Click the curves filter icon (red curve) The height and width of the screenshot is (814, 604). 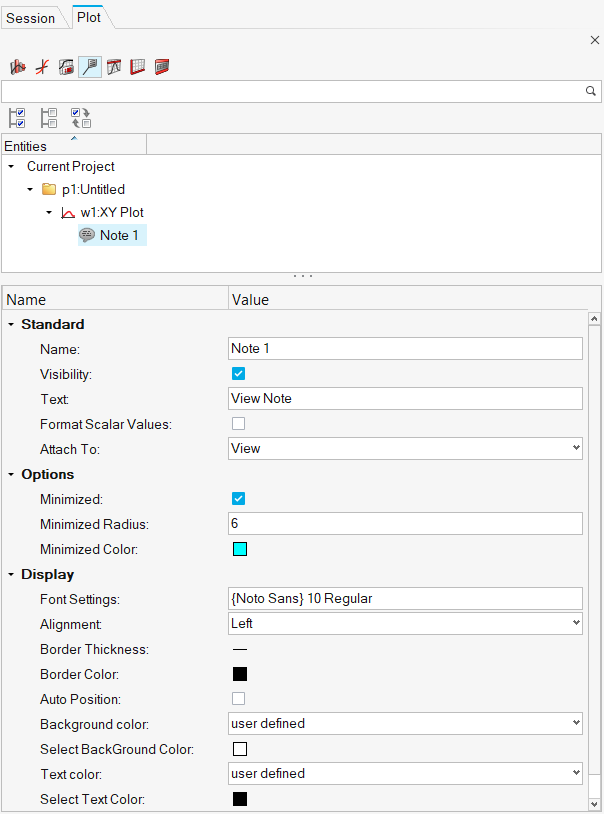coord(42,67)
